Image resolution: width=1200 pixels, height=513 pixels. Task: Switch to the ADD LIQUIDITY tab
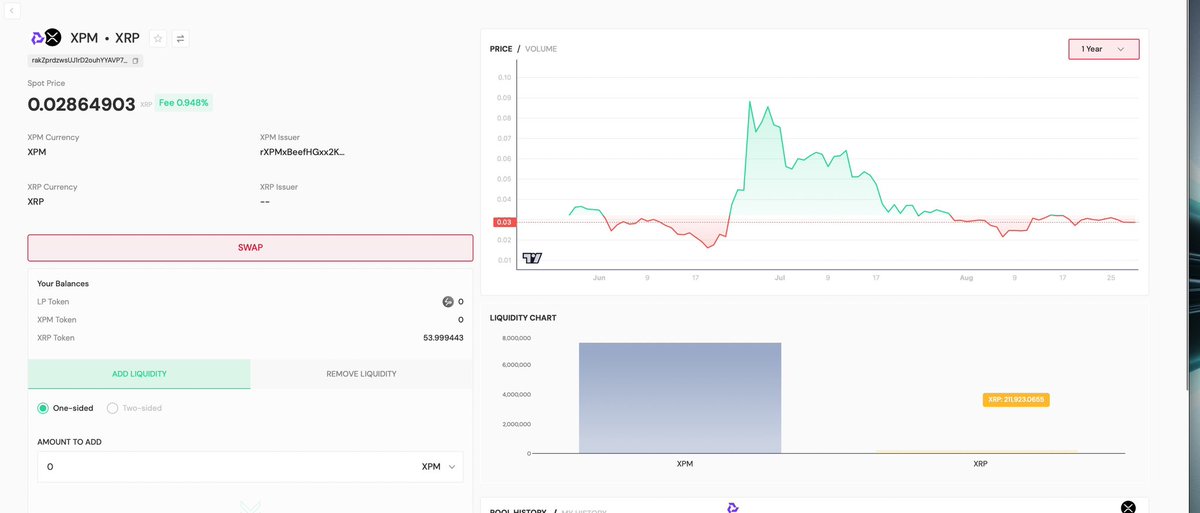[139, 374]
